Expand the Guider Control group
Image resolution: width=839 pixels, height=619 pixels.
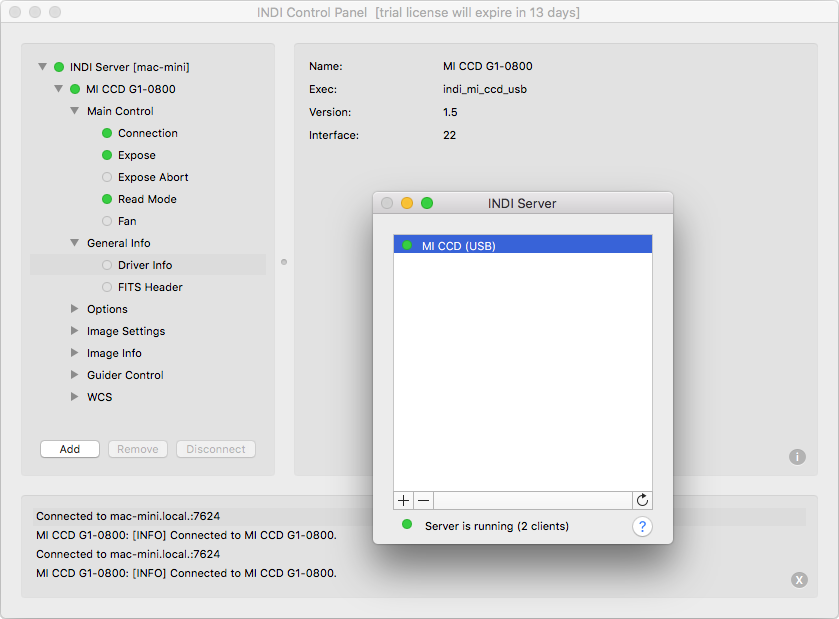75,375
